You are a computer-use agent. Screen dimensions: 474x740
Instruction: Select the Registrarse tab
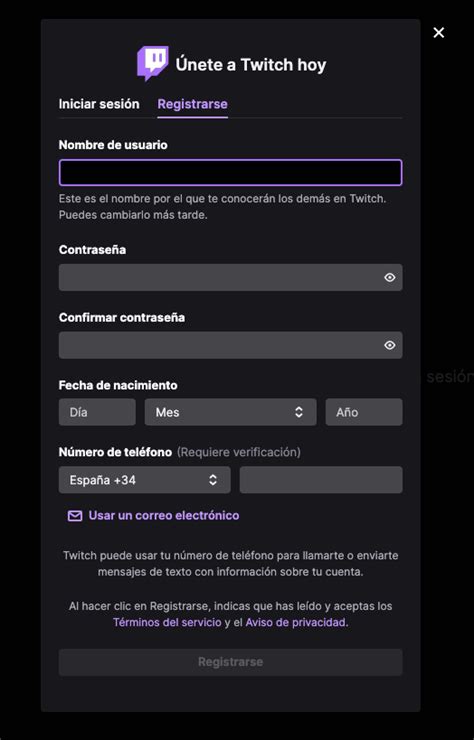click(x=193, y=104)
